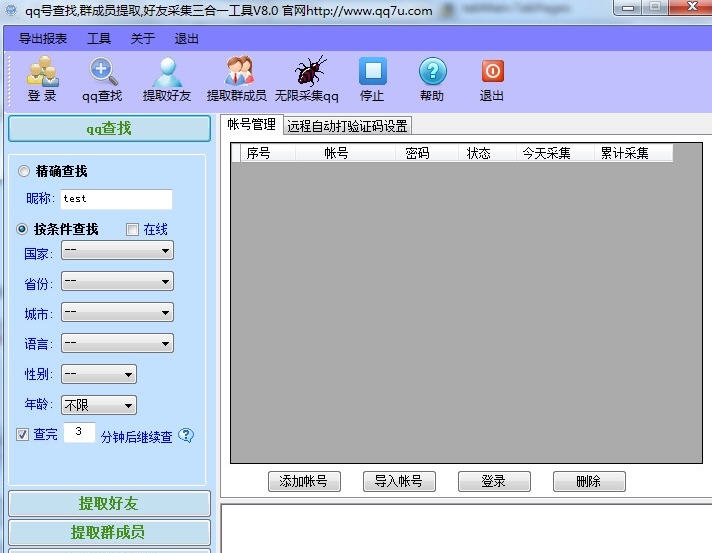The width and height of the screenshot is (712, 553).
Task: Start 无限采集qq bug icon
Action: [307, 79]
